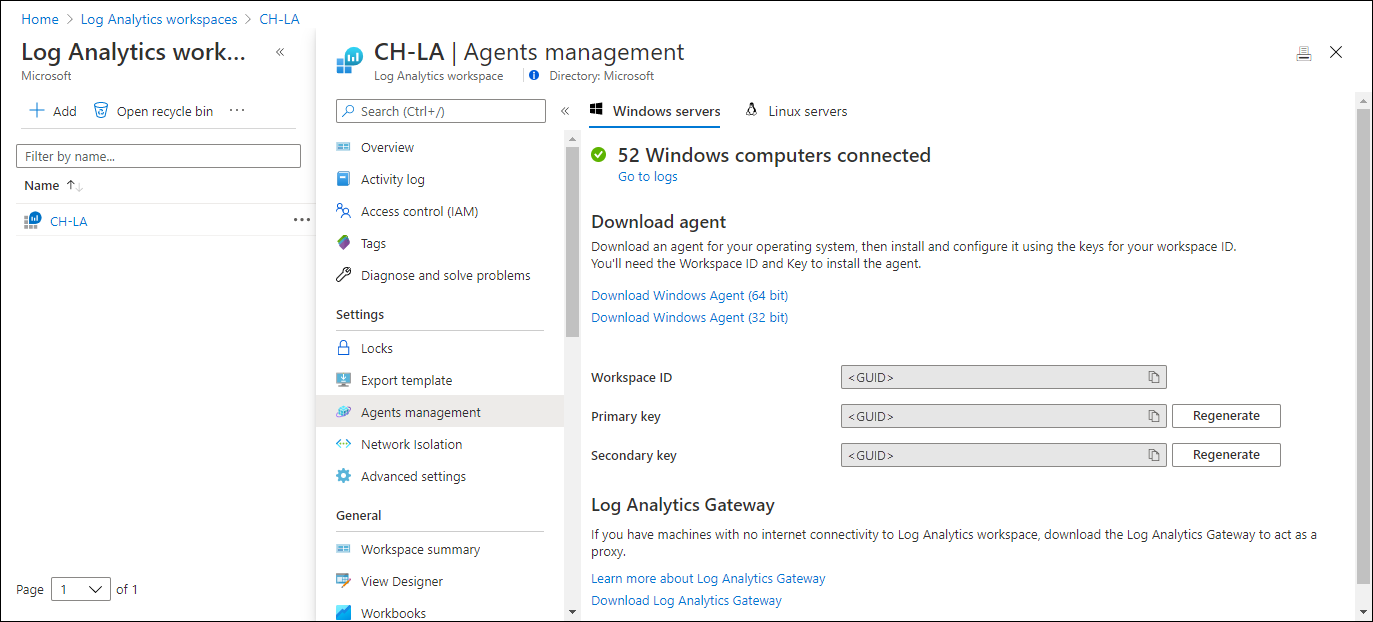Click in the Filter by name field
The image size is (1373, 622).
pyautogui.click(x=158, y=156)
